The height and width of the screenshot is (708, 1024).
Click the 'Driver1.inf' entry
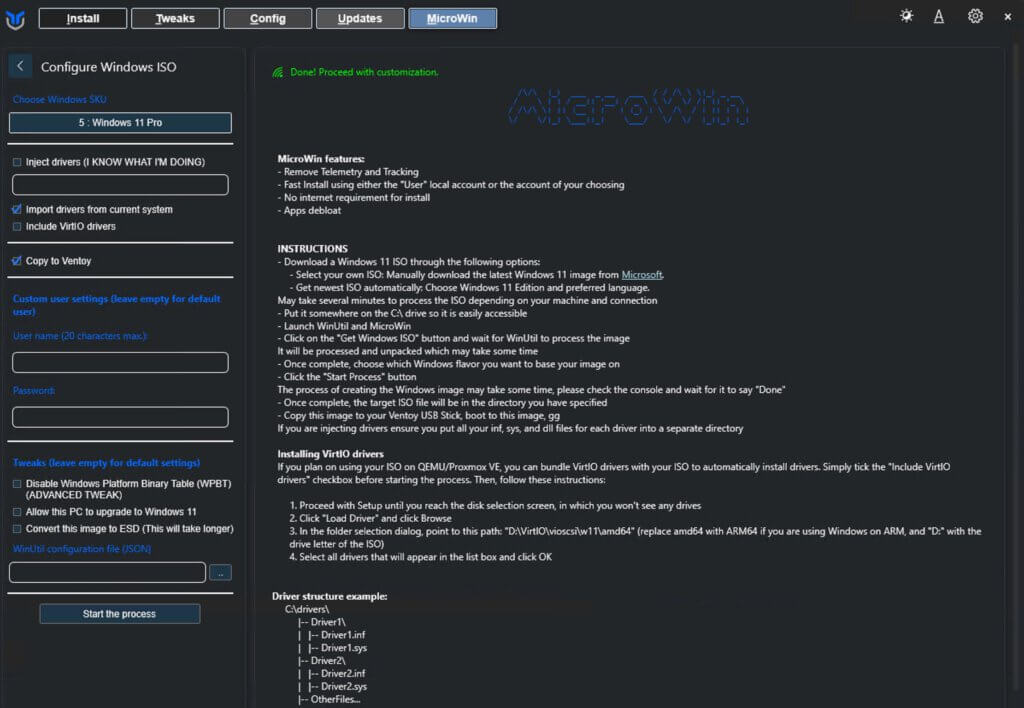click(x=344, y=635)
